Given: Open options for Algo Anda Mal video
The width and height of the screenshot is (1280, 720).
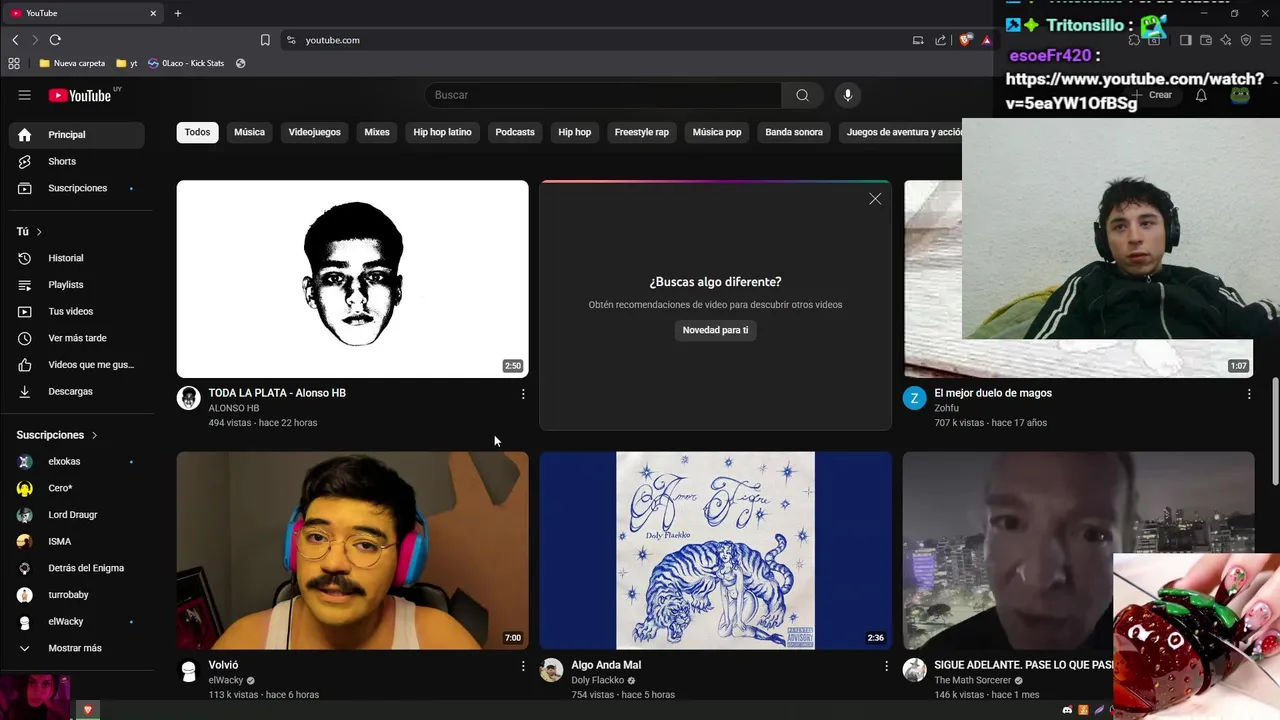Looking at the screenshot, I should click(x=885, y=666).
